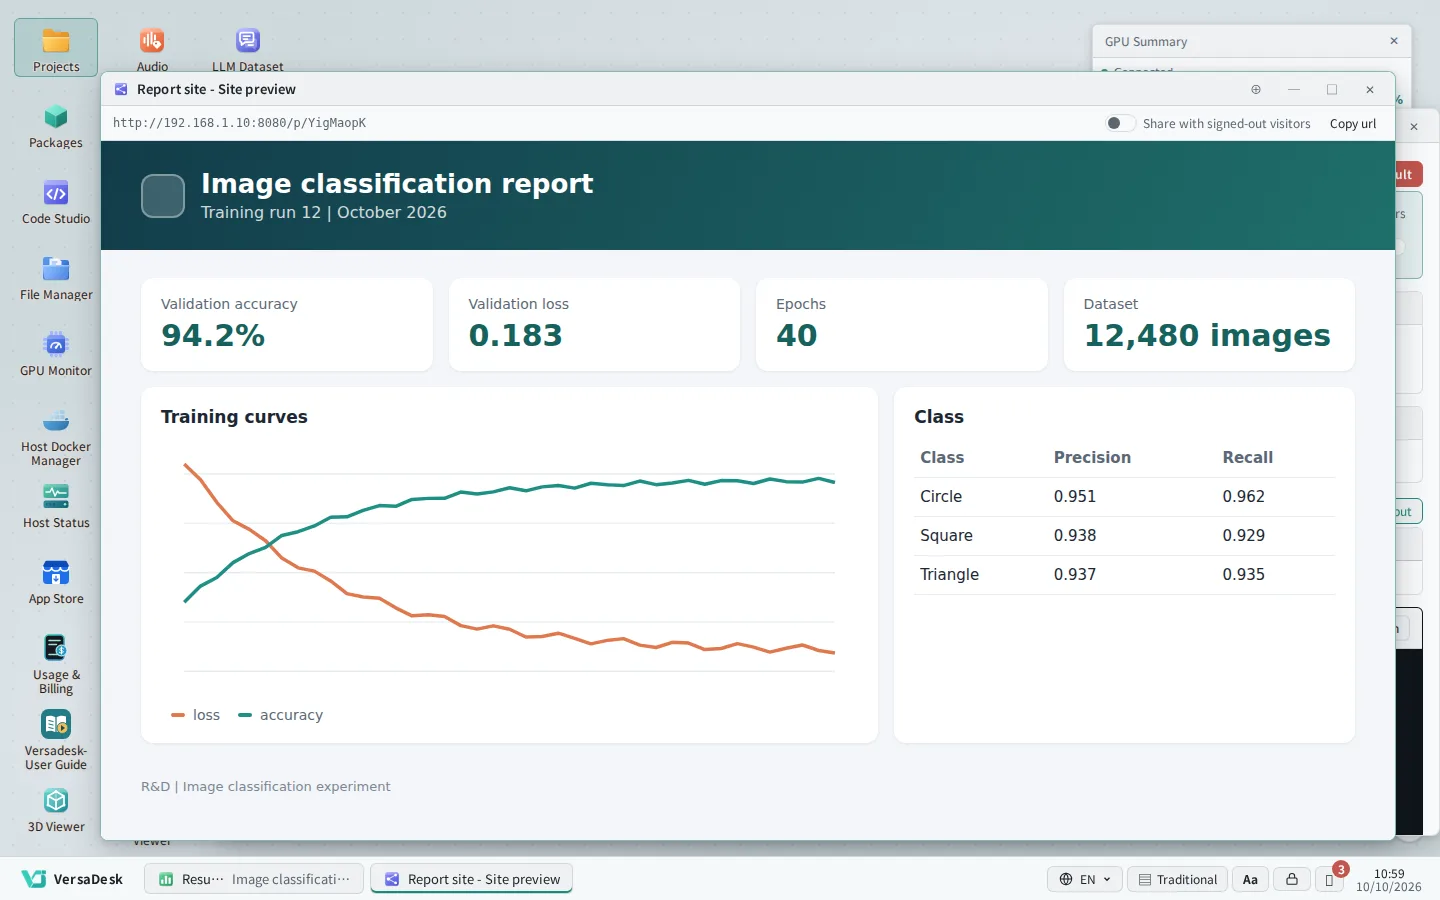Screen dimensions: 1440x900
Task: Open the 3D Viewer app icon
Action: pos(56,810)
